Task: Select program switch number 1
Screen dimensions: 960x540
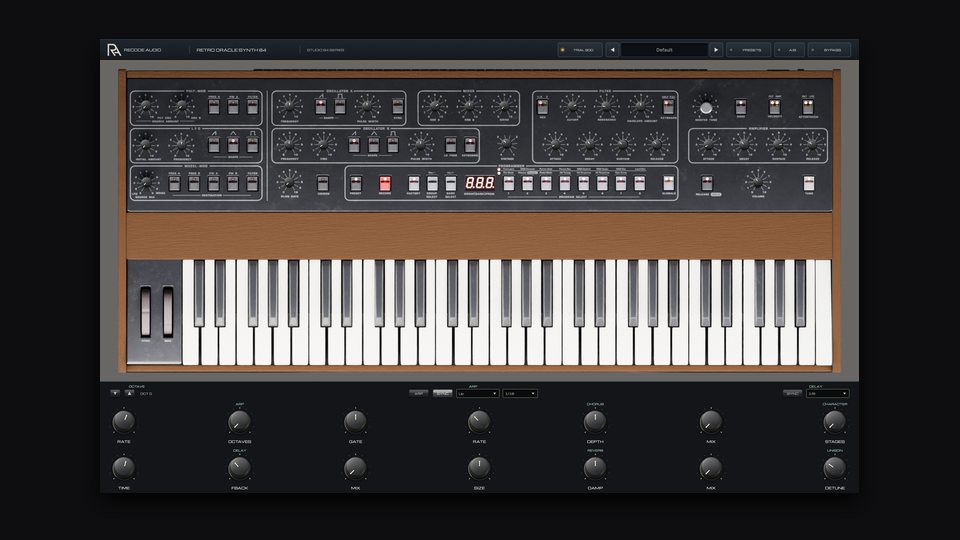Action: click(x=509, y=183)
